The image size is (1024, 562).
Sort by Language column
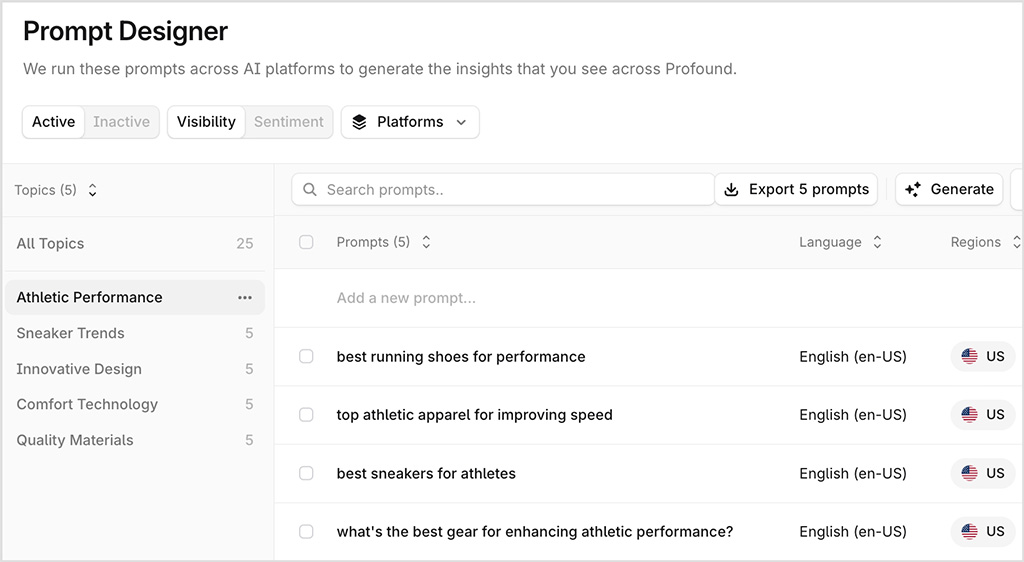[840, 242]
